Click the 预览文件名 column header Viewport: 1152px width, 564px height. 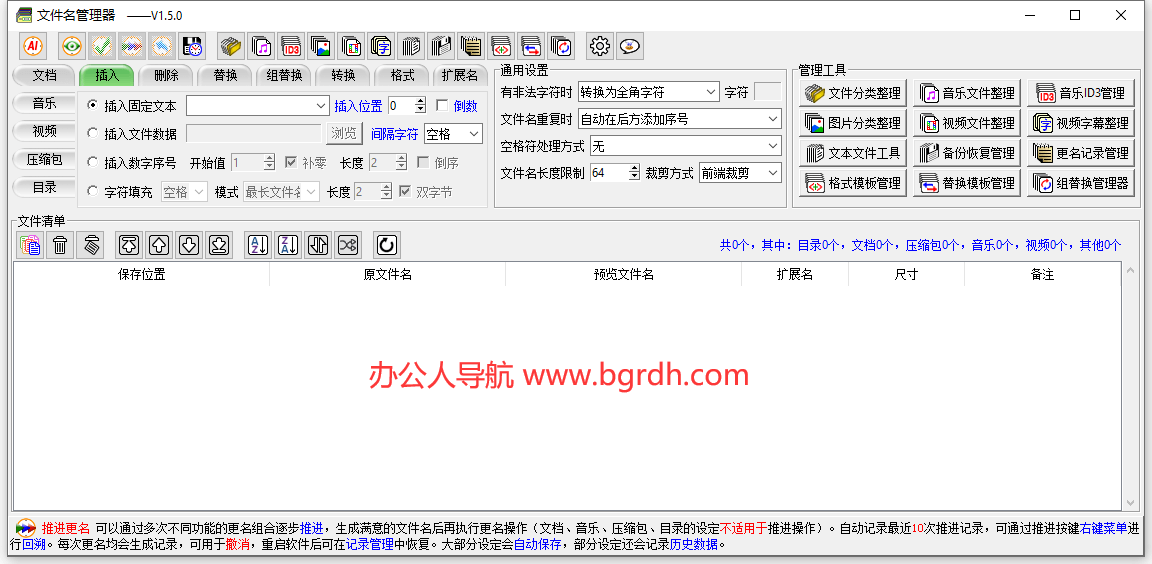(x=624, y=275)
